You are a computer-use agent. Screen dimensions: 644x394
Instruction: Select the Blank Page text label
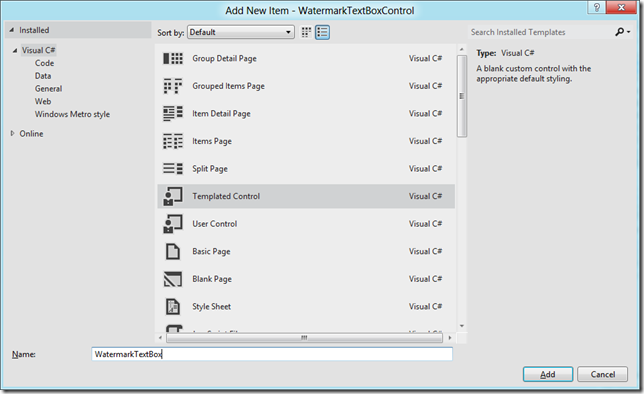[x=212, y=279]
